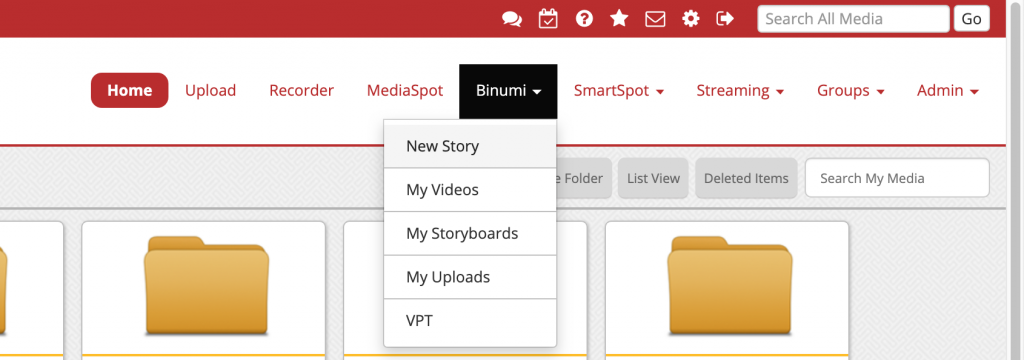This screenshot has height=360, width=1024.
Task: Open the folder right of the Binumi menu
Action: (729, 286)
